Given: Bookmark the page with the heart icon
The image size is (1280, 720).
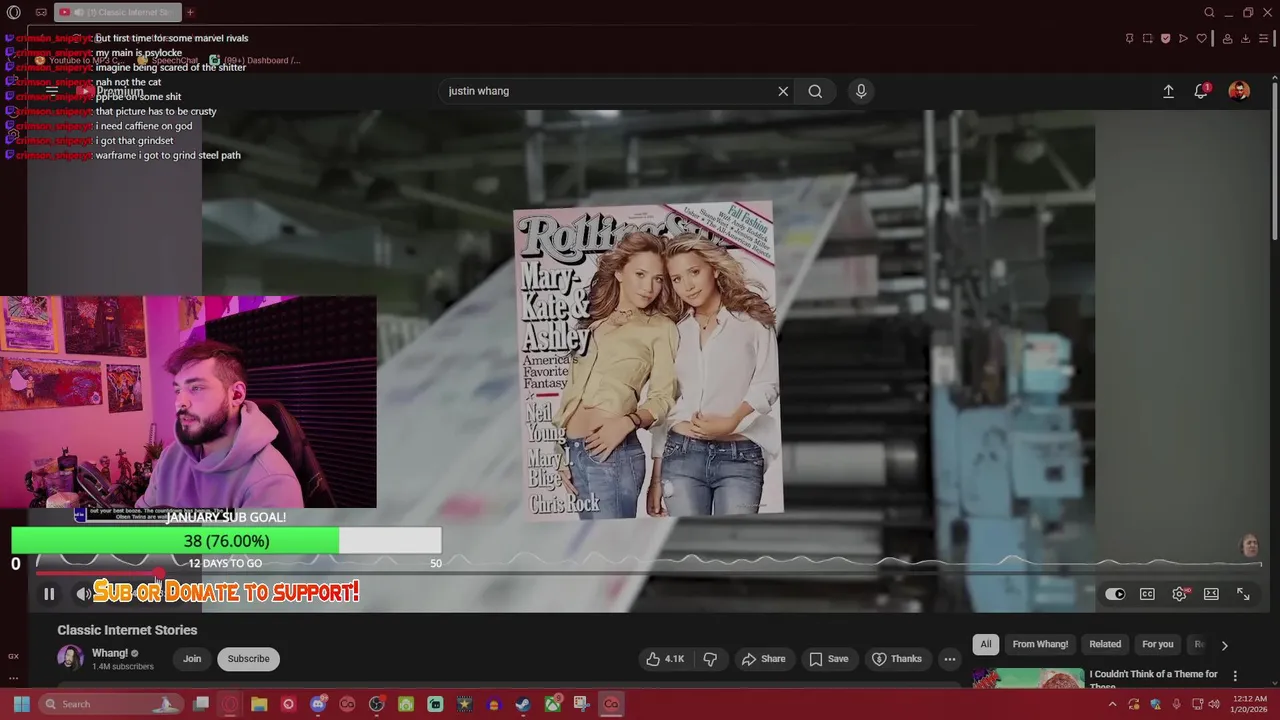Looking at the screenshot, I should (1202, 39).
